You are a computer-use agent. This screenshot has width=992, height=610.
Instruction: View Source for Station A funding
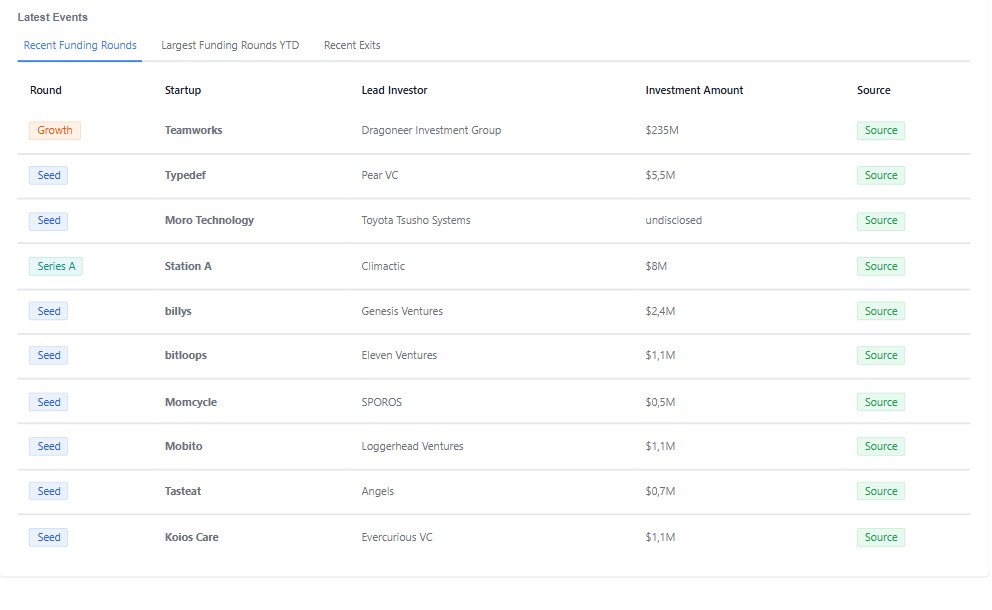(x=881, y=266)
